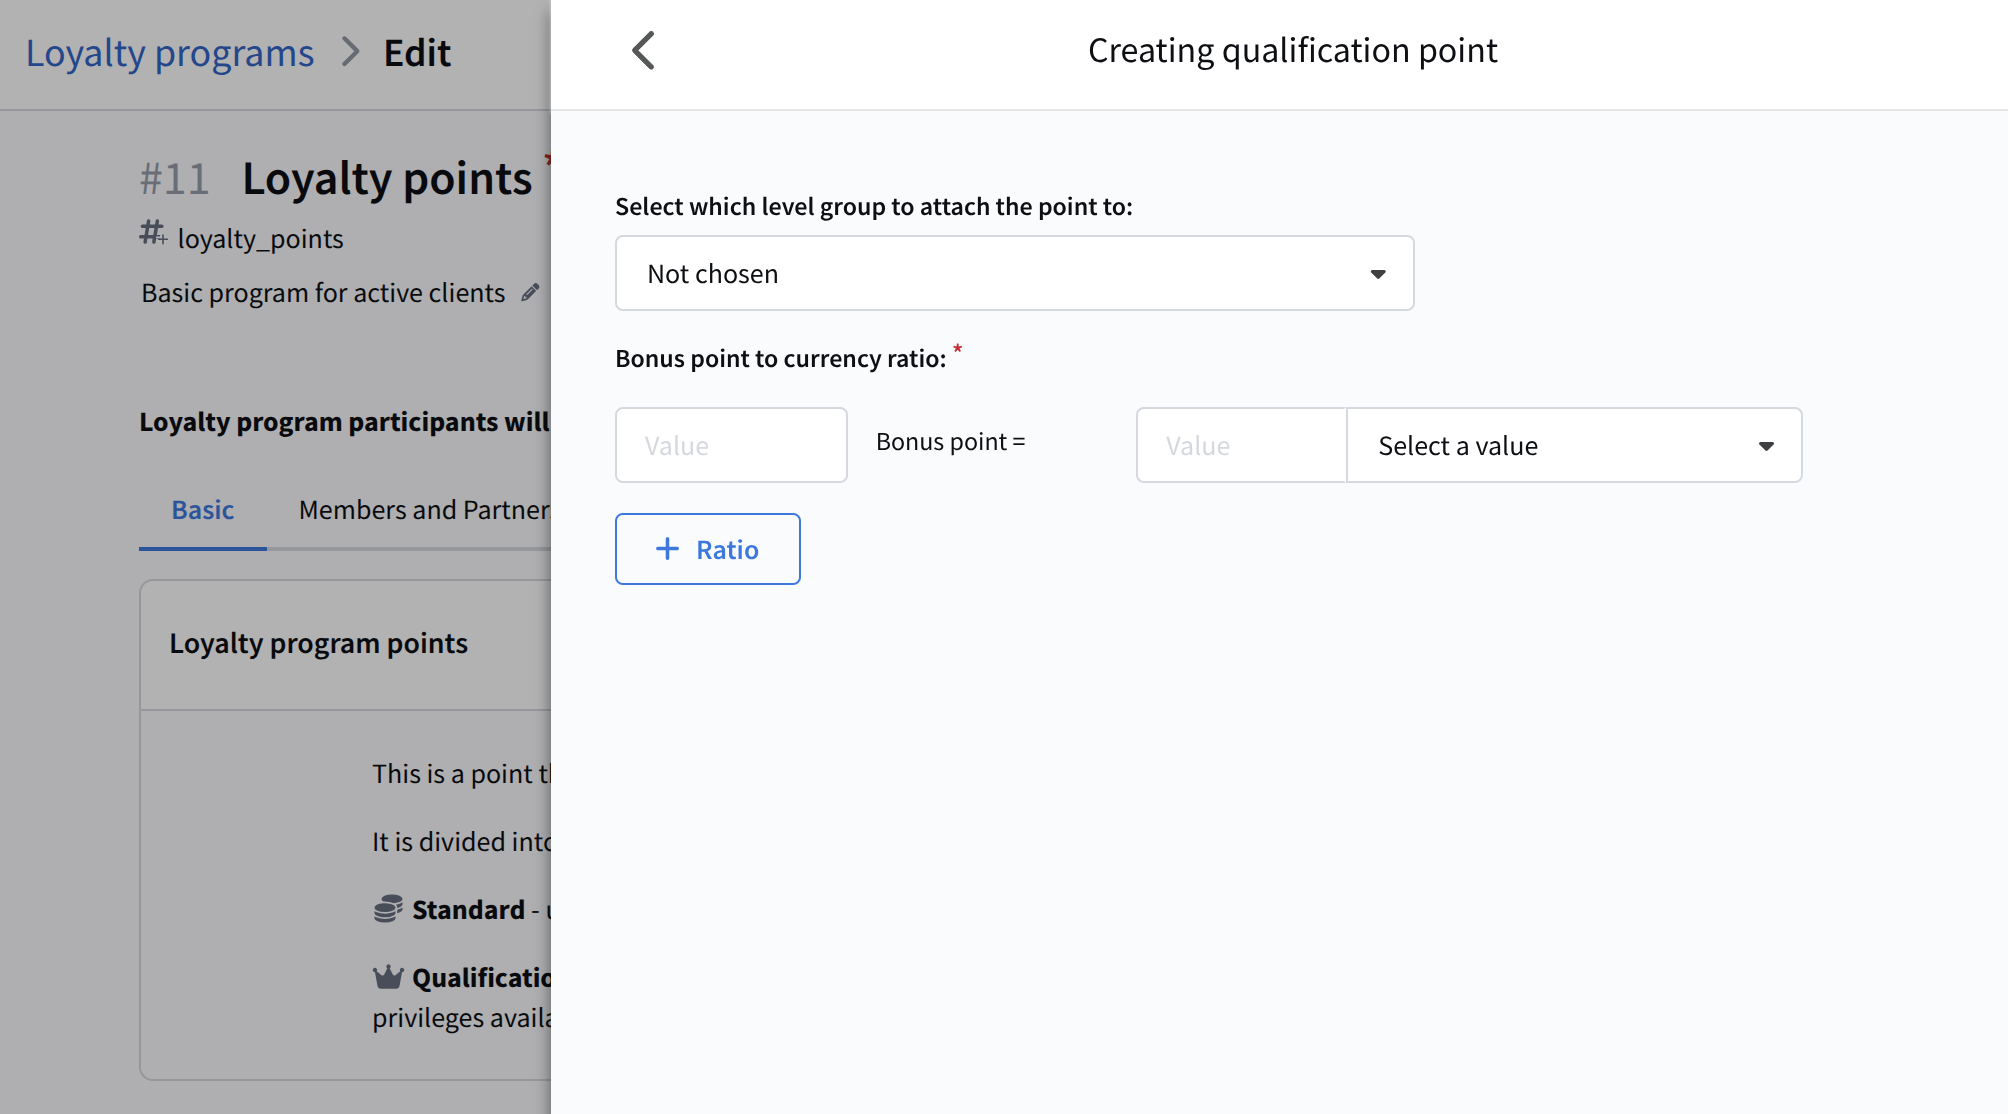Click the hash icon next to loyalty_points

152,233
